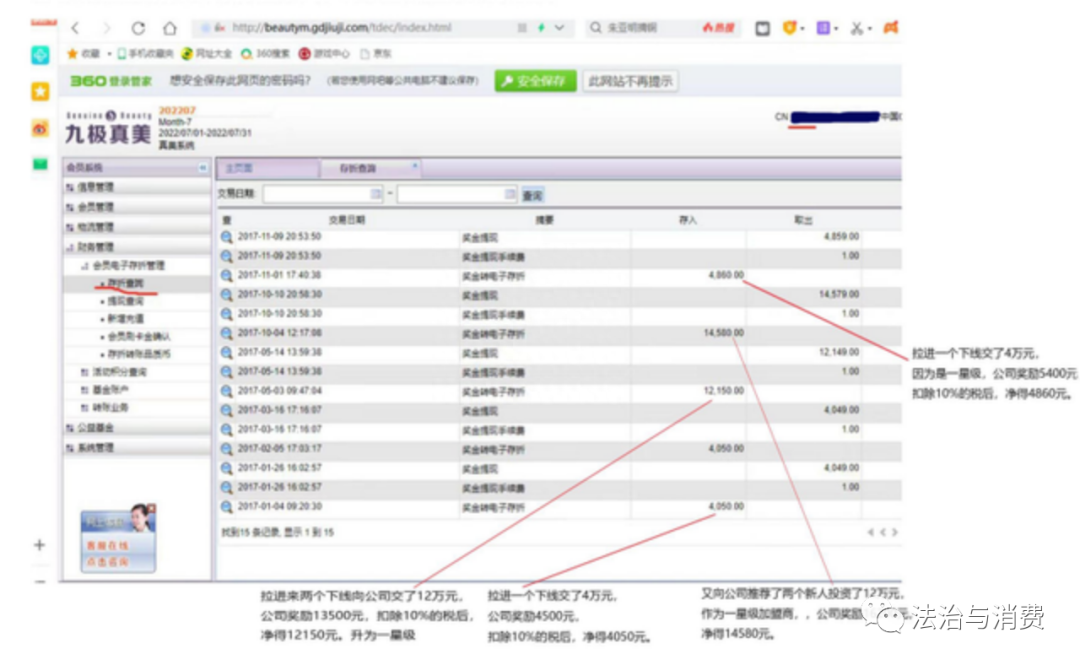Viewport: 1080px width, 665px height.
Task: Open the orange game controller icon
Action: 891,28
